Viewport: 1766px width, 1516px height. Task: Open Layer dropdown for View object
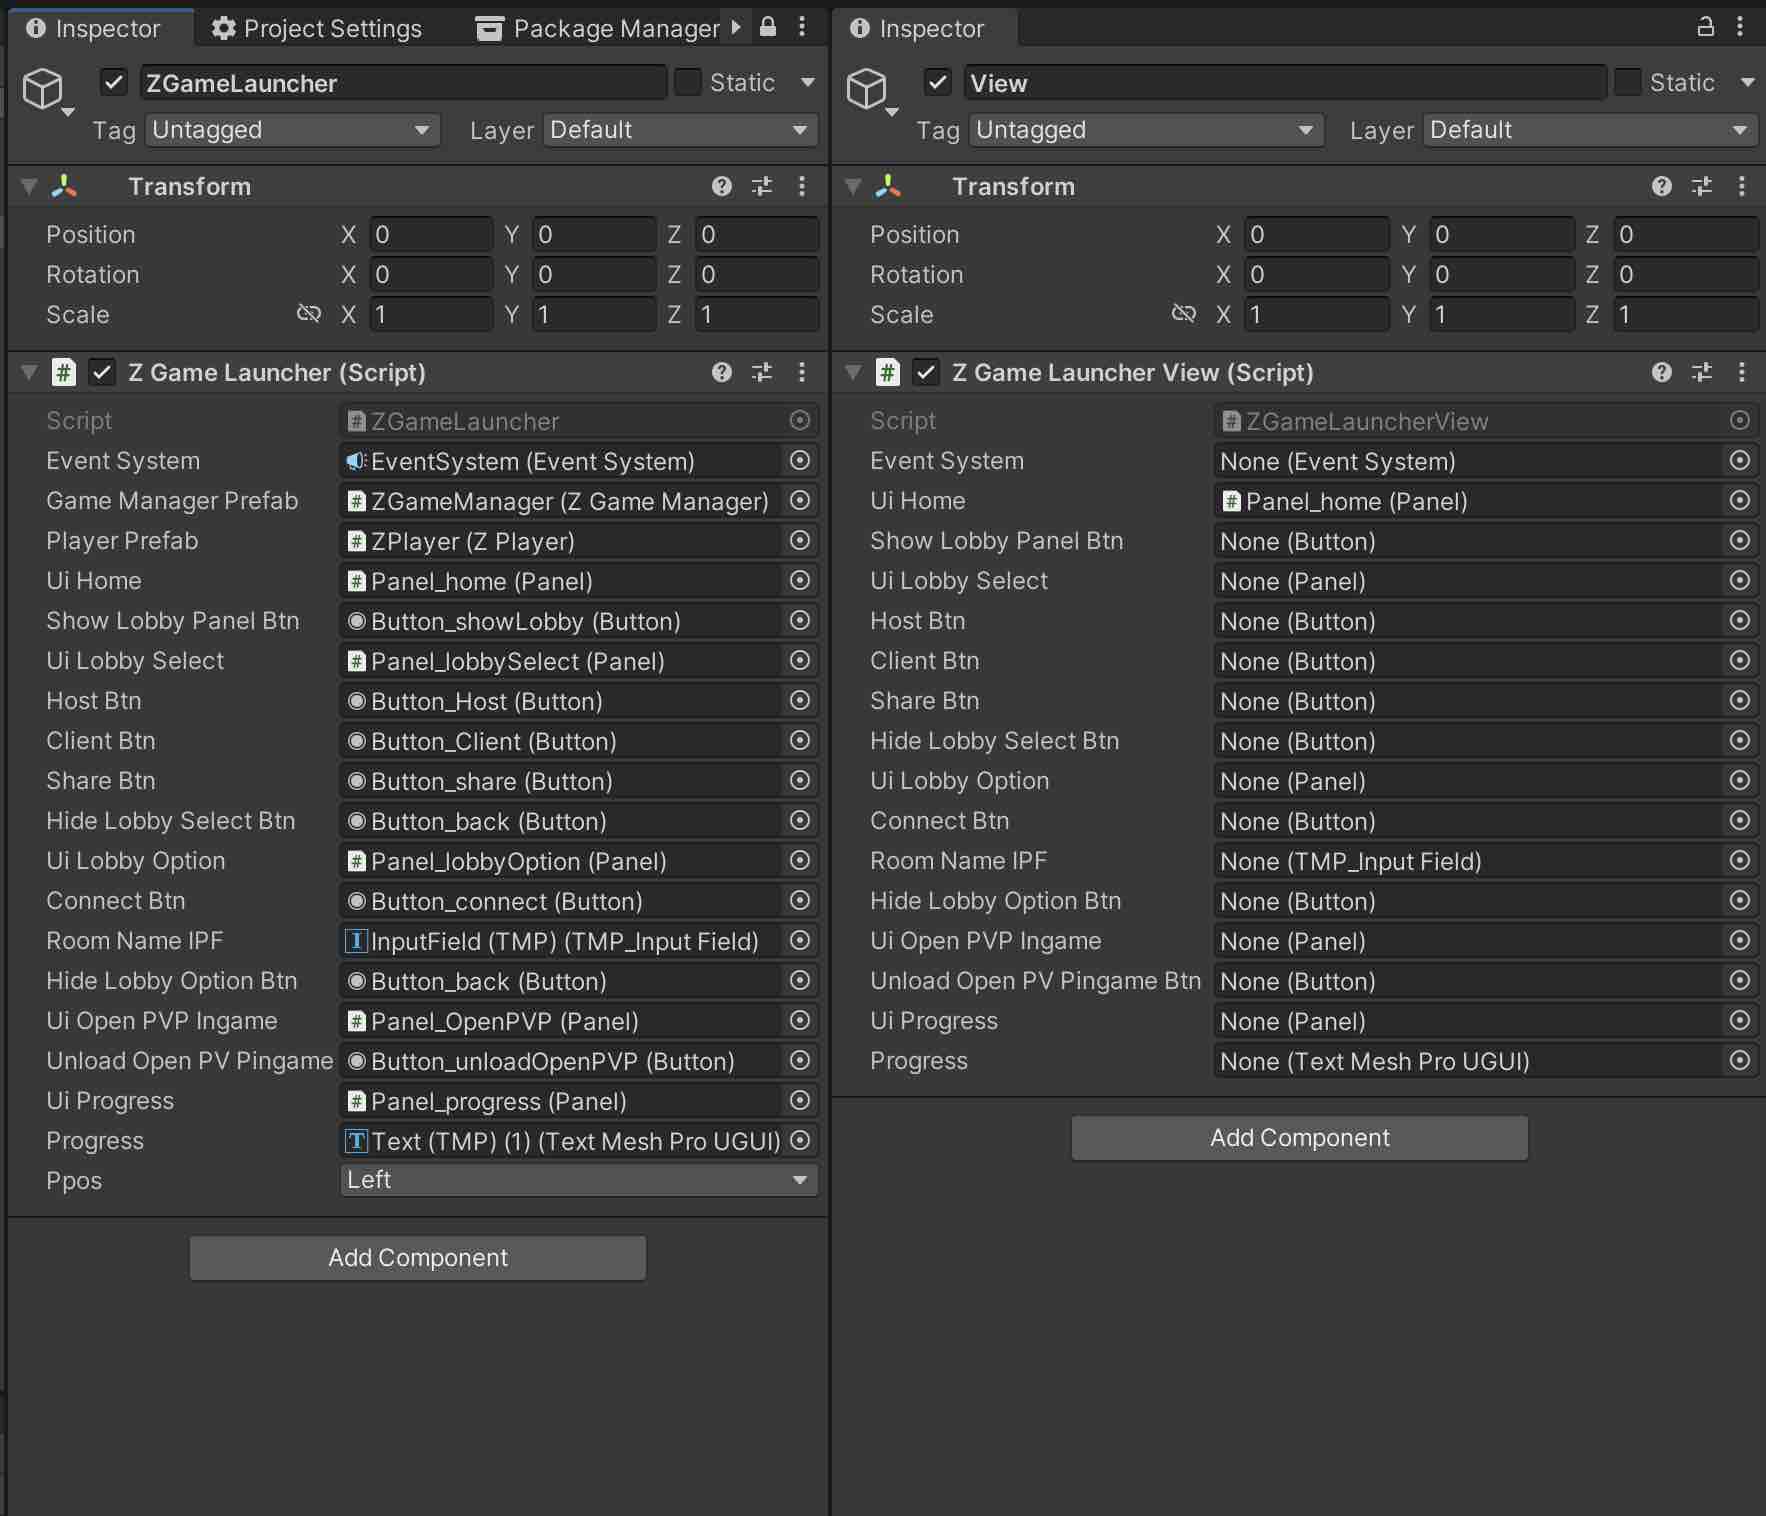(x=1590, y=130)
